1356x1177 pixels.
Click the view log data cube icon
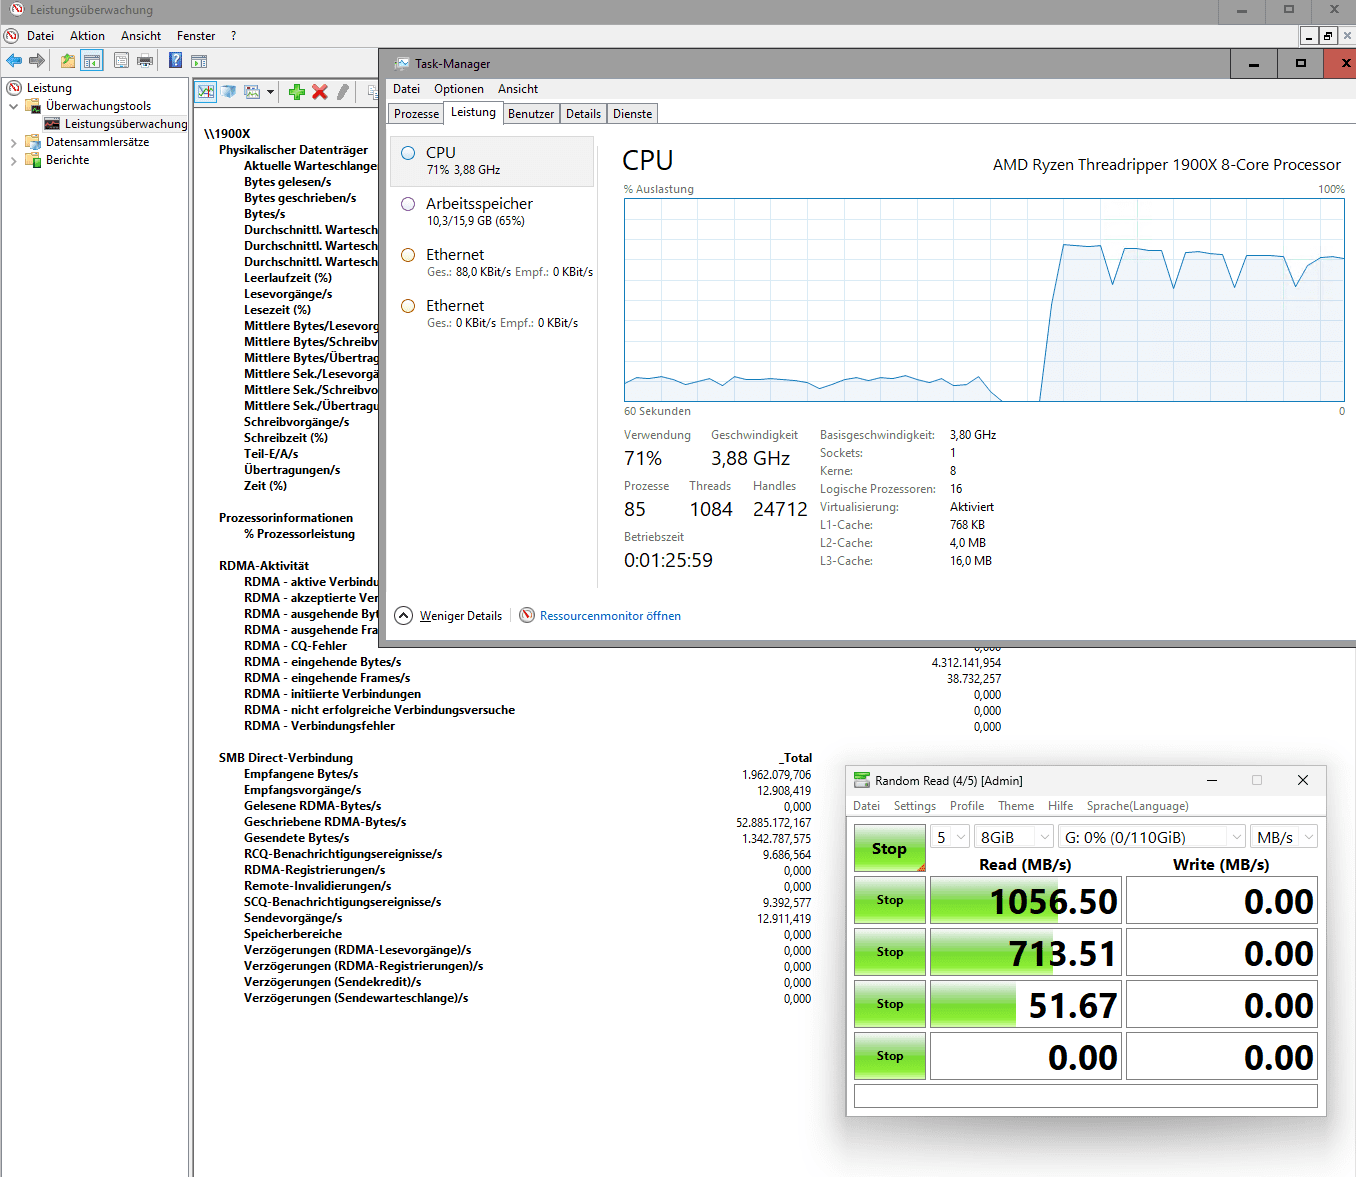click(x=228, y=92)
